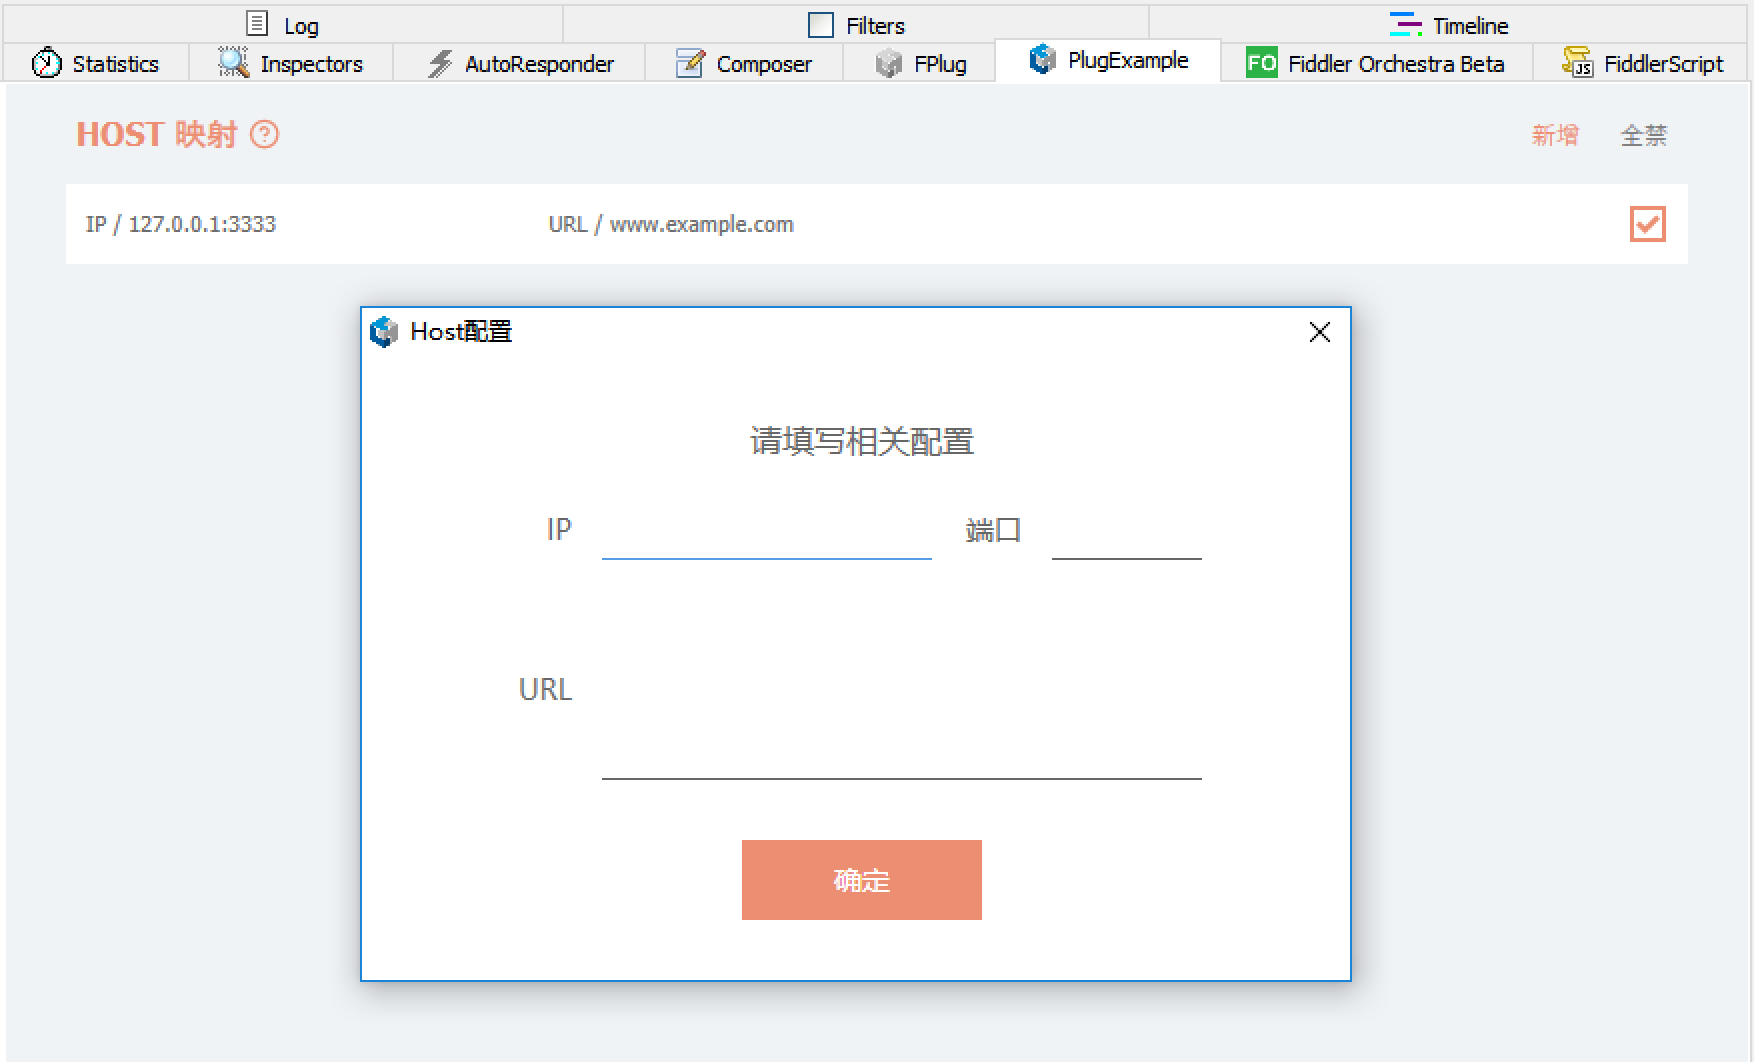Screen dimensions: 1754x1062
Task: Switch to the FPlug tab
Action: (x=920, y=63)
